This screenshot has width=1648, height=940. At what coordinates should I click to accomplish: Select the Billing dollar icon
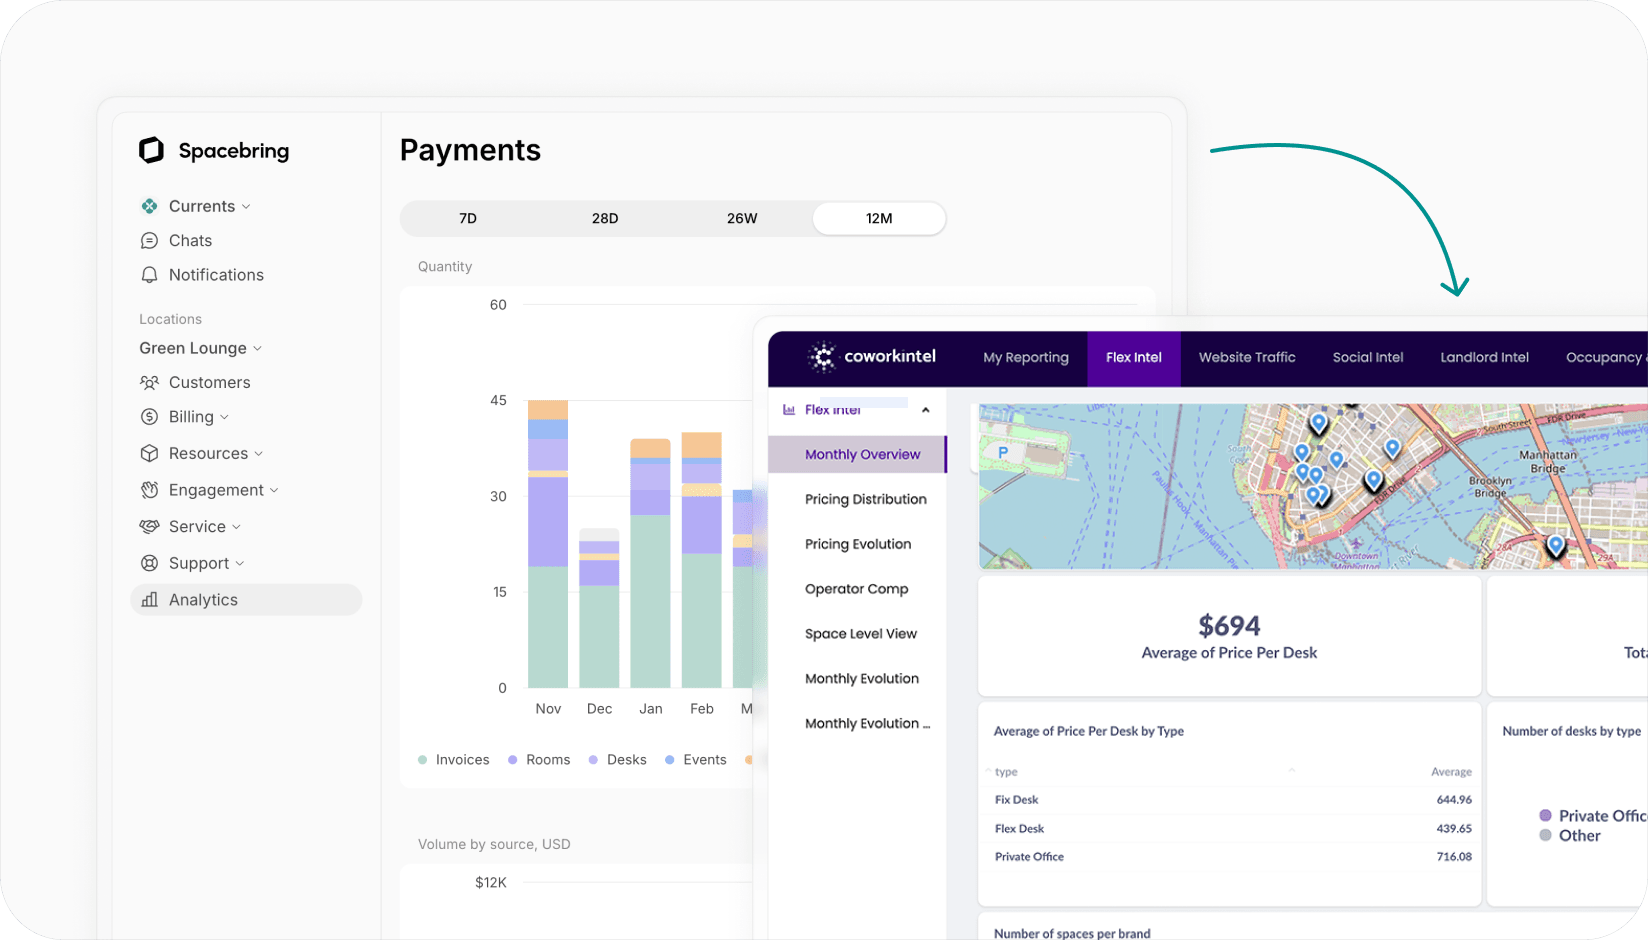[x=150, y=416]
